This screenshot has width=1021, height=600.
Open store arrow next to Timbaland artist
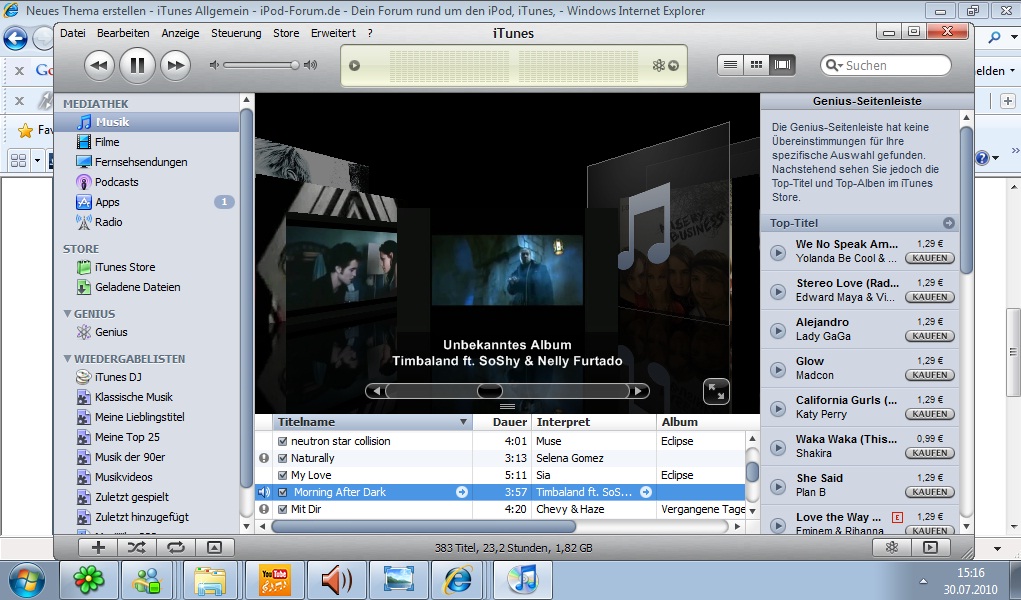[x=646, y=492]
